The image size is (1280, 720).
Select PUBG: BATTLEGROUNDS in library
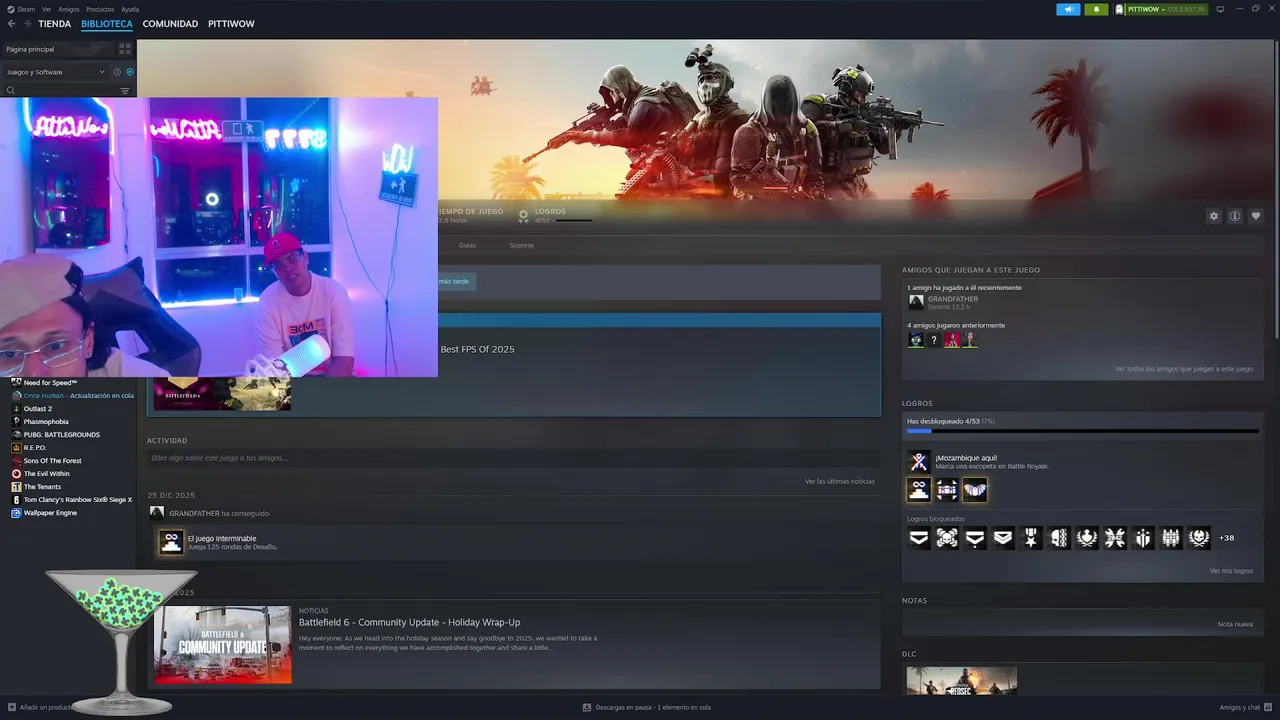pos(62,435)
